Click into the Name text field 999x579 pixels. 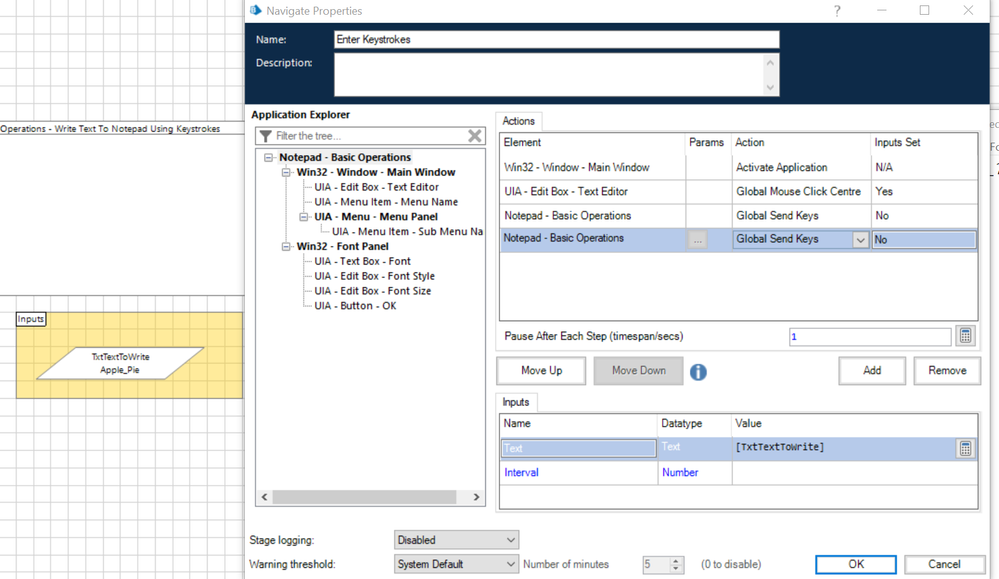[556, 40]
